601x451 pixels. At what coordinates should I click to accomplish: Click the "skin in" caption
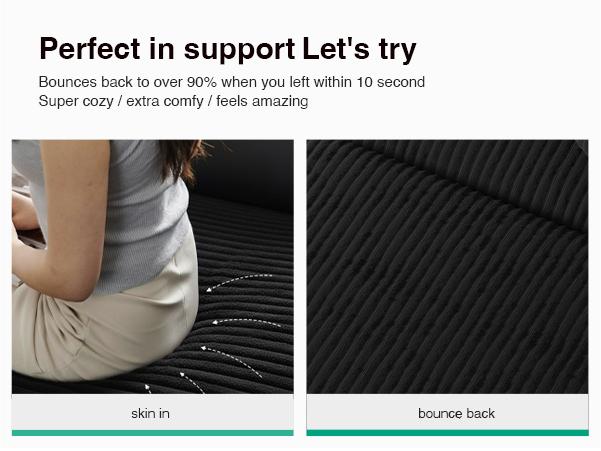(150, 413)
